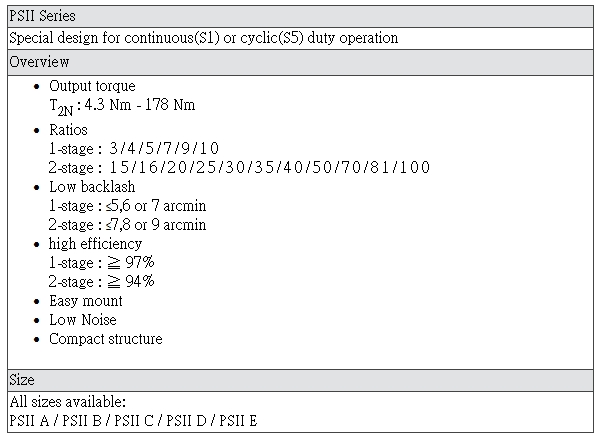Click the T2N torque range 4.3 Nm - 178 Nm
Image resolution: width=596 pixels, height=437 pixels.
coord(122,106)
